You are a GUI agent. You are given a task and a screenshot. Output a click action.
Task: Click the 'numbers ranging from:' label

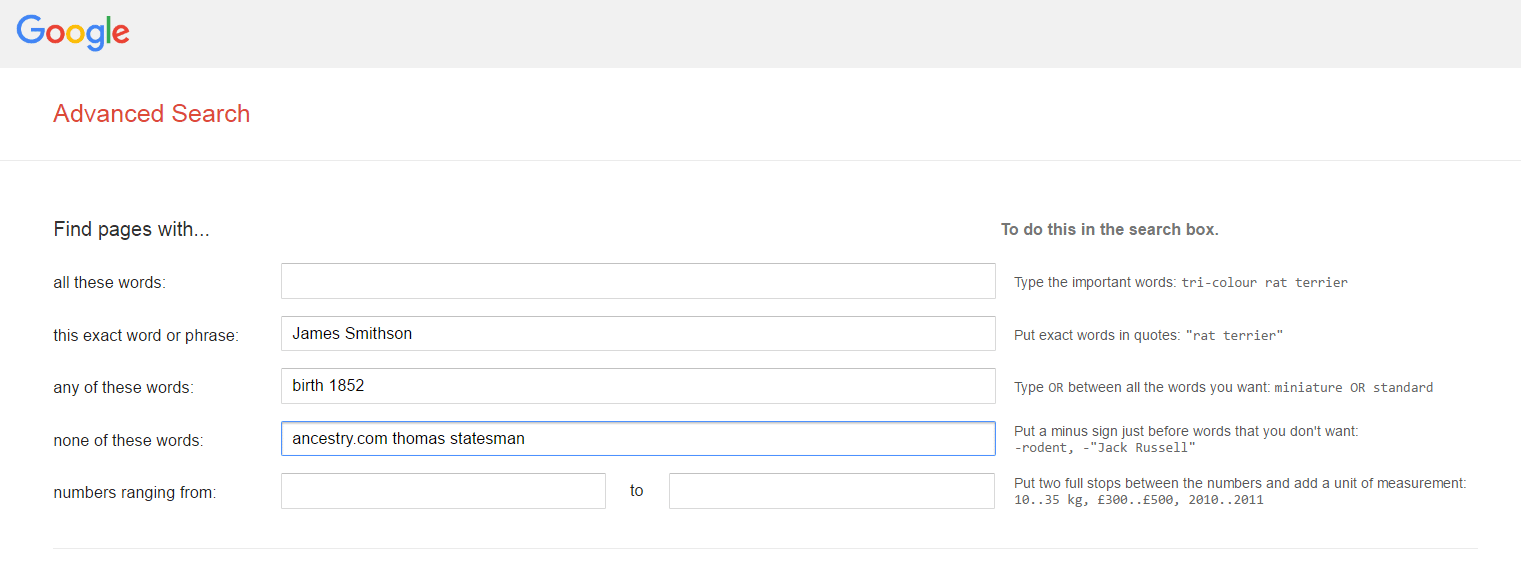[x=135, y=493]
